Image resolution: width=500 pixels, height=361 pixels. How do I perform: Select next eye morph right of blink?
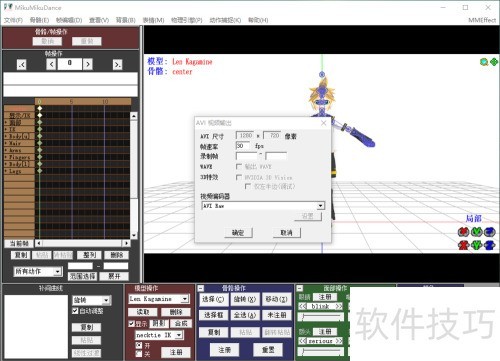pos(339,306)
